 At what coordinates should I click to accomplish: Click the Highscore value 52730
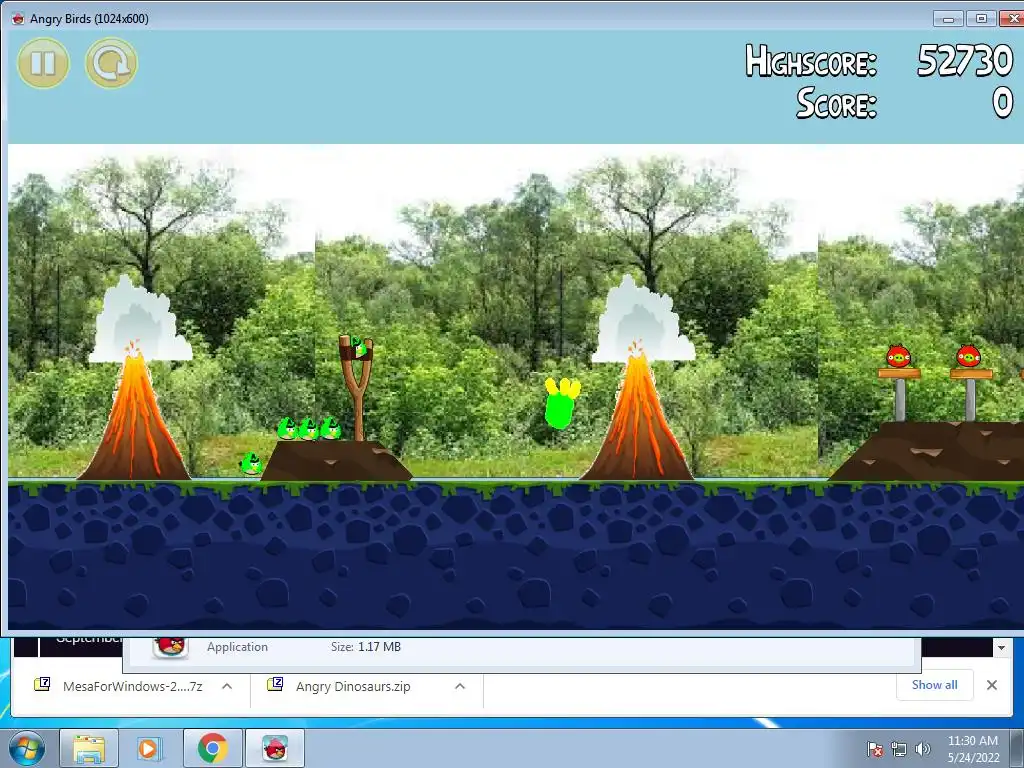[965, 61]
